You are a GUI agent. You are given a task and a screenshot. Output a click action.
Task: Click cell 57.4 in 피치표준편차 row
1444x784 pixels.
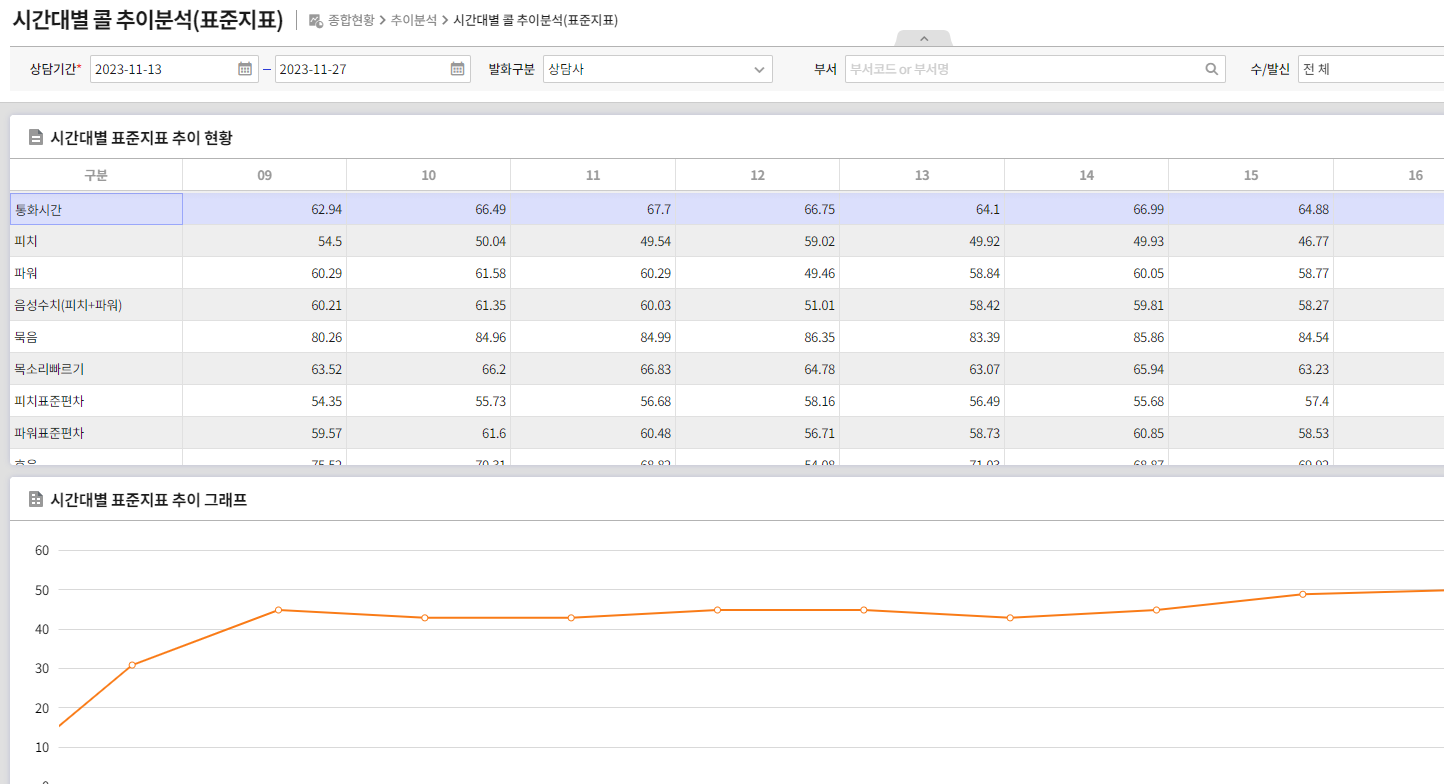point(1251,401)
